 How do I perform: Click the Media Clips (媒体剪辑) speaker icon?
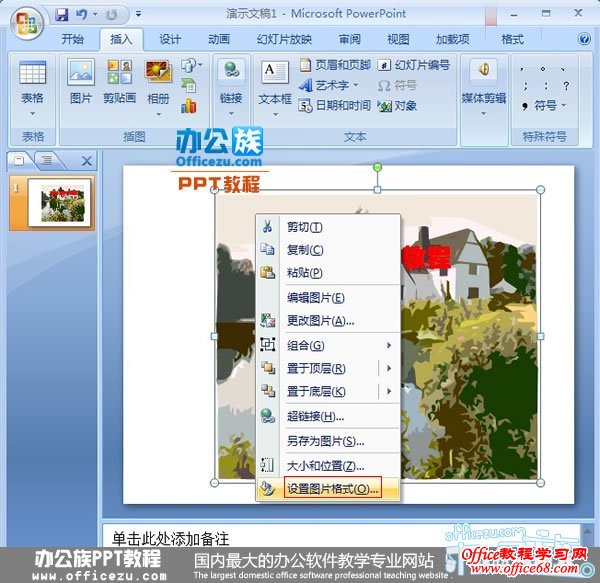tap(483, 71)
